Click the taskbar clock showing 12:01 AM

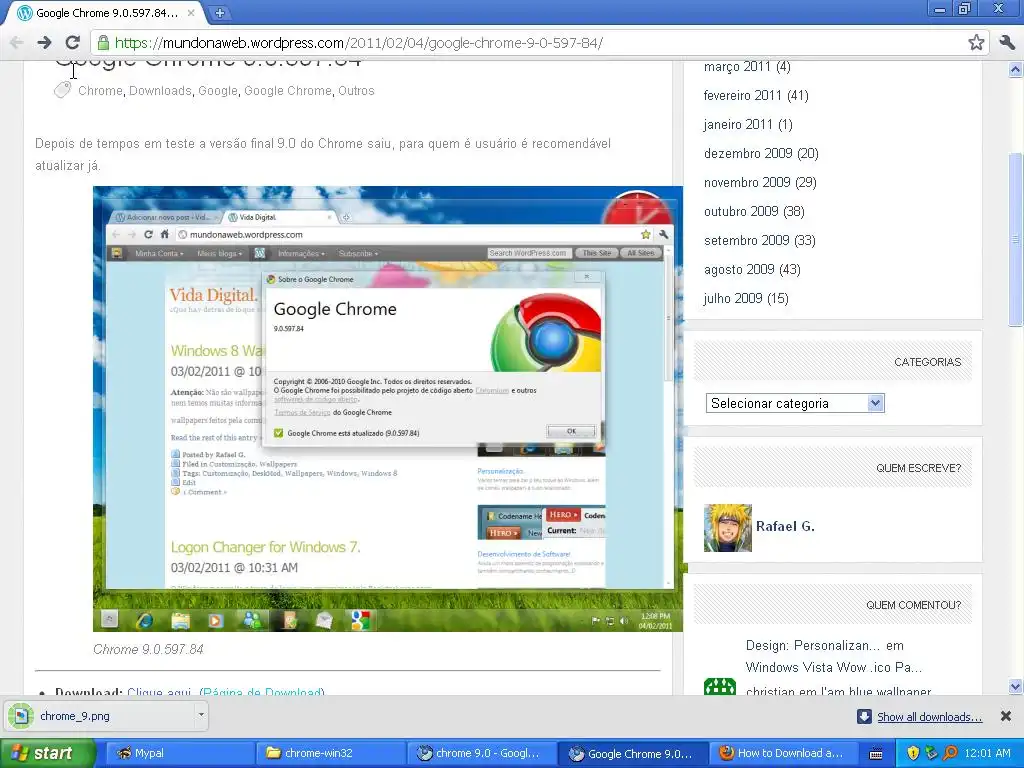[987, 753]
